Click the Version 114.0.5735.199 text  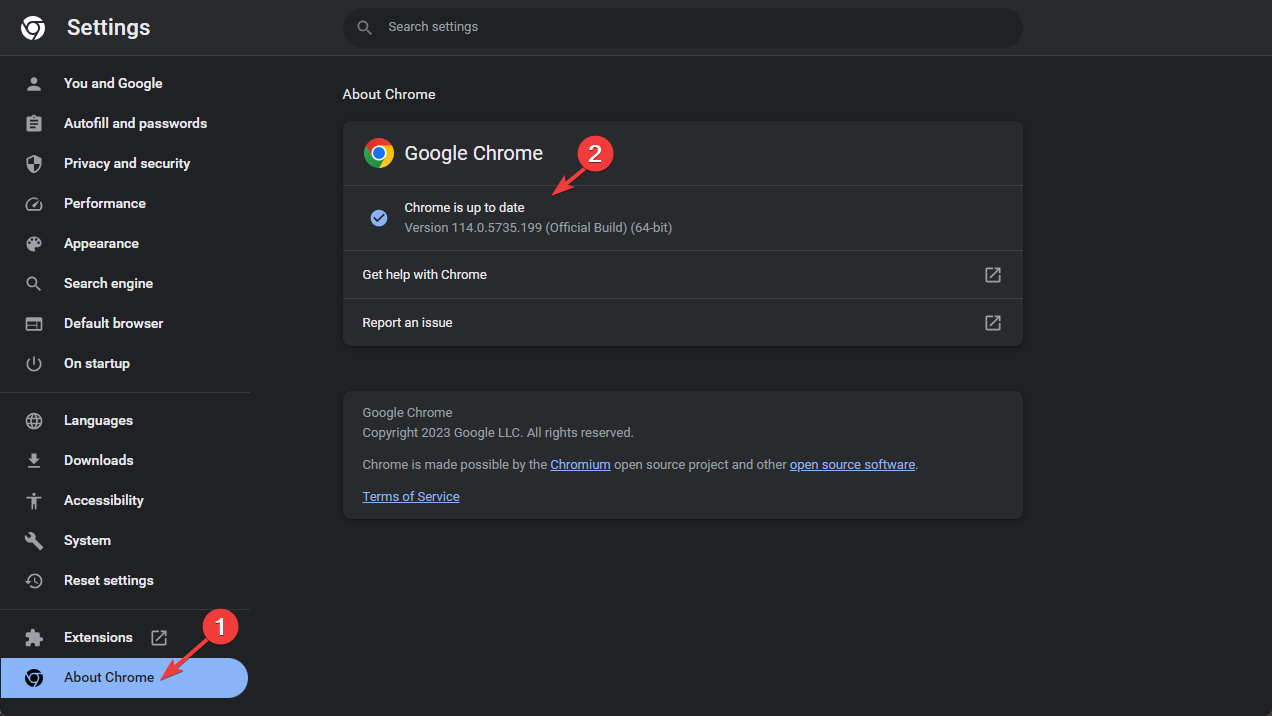click(x=538, y=227)
